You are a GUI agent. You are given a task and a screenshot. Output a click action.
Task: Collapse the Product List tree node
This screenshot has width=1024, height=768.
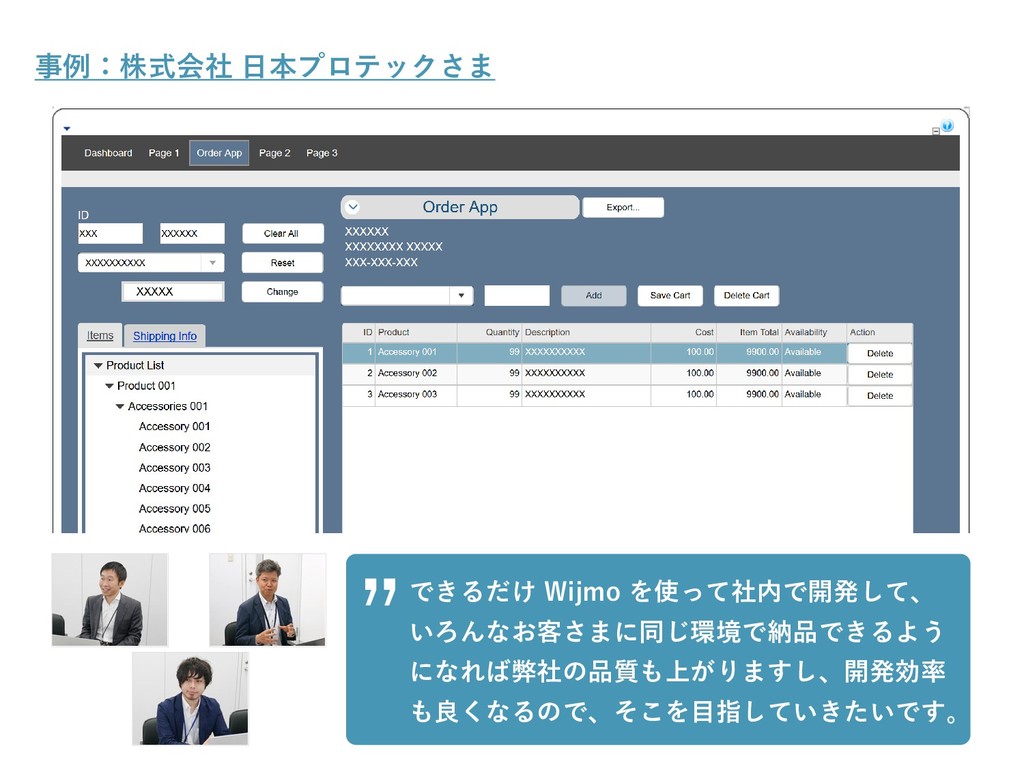[98, 366]
